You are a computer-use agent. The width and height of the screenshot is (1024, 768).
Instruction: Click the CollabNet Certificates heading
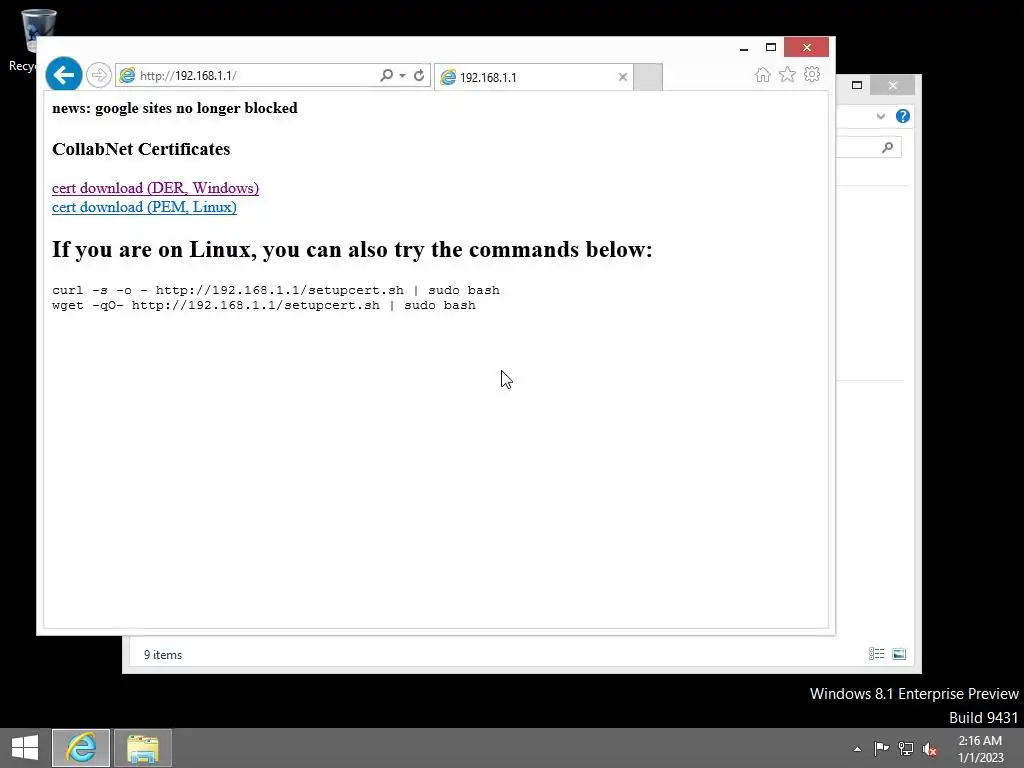pyautogui.click(x=141, y=149)
